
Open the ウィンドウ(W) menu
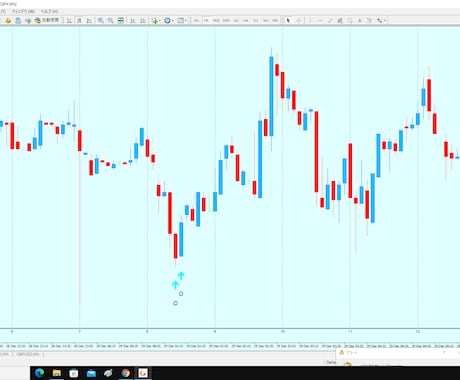coord(23,11)
